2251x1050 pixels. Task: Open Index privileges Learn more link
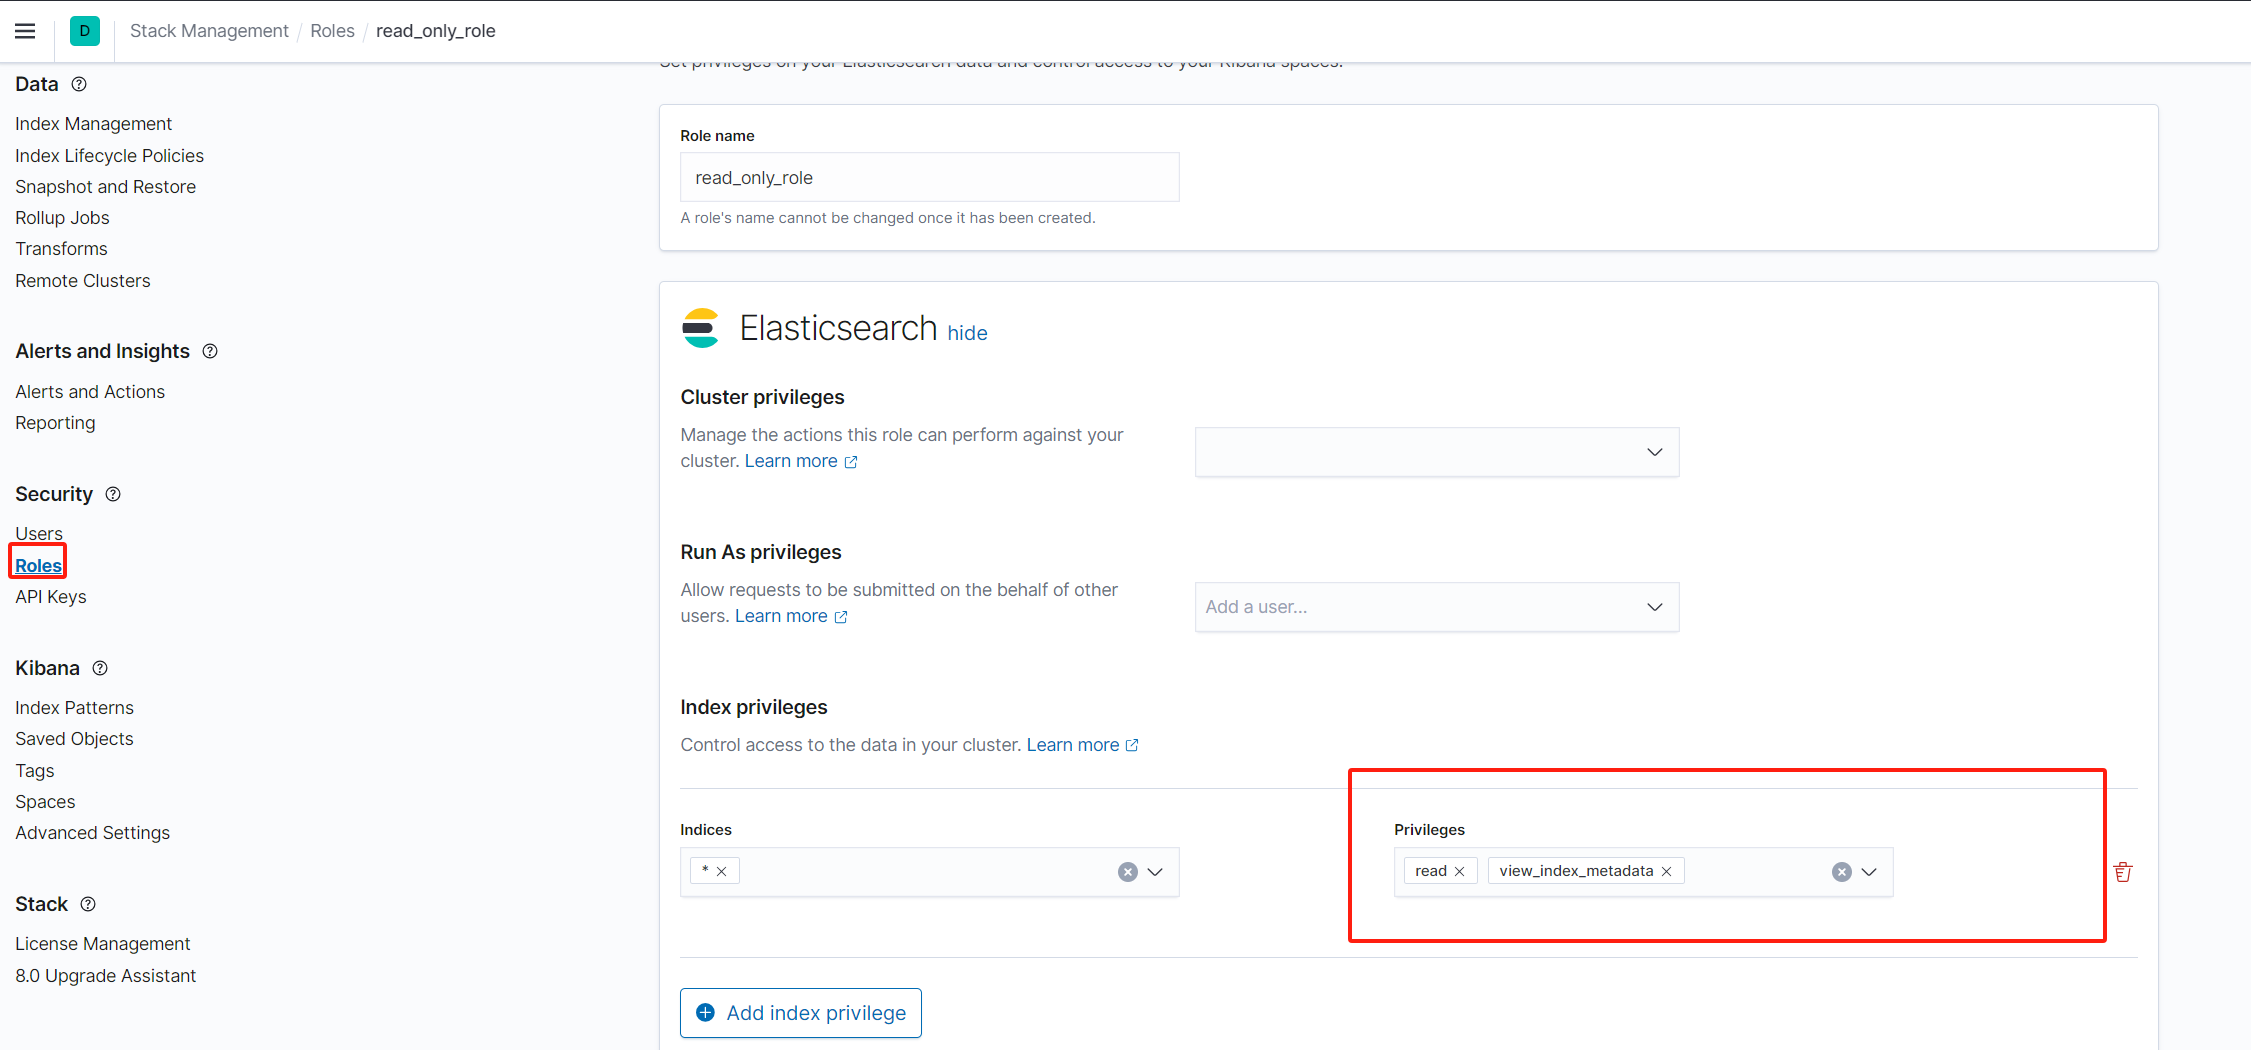(1083, 745)
